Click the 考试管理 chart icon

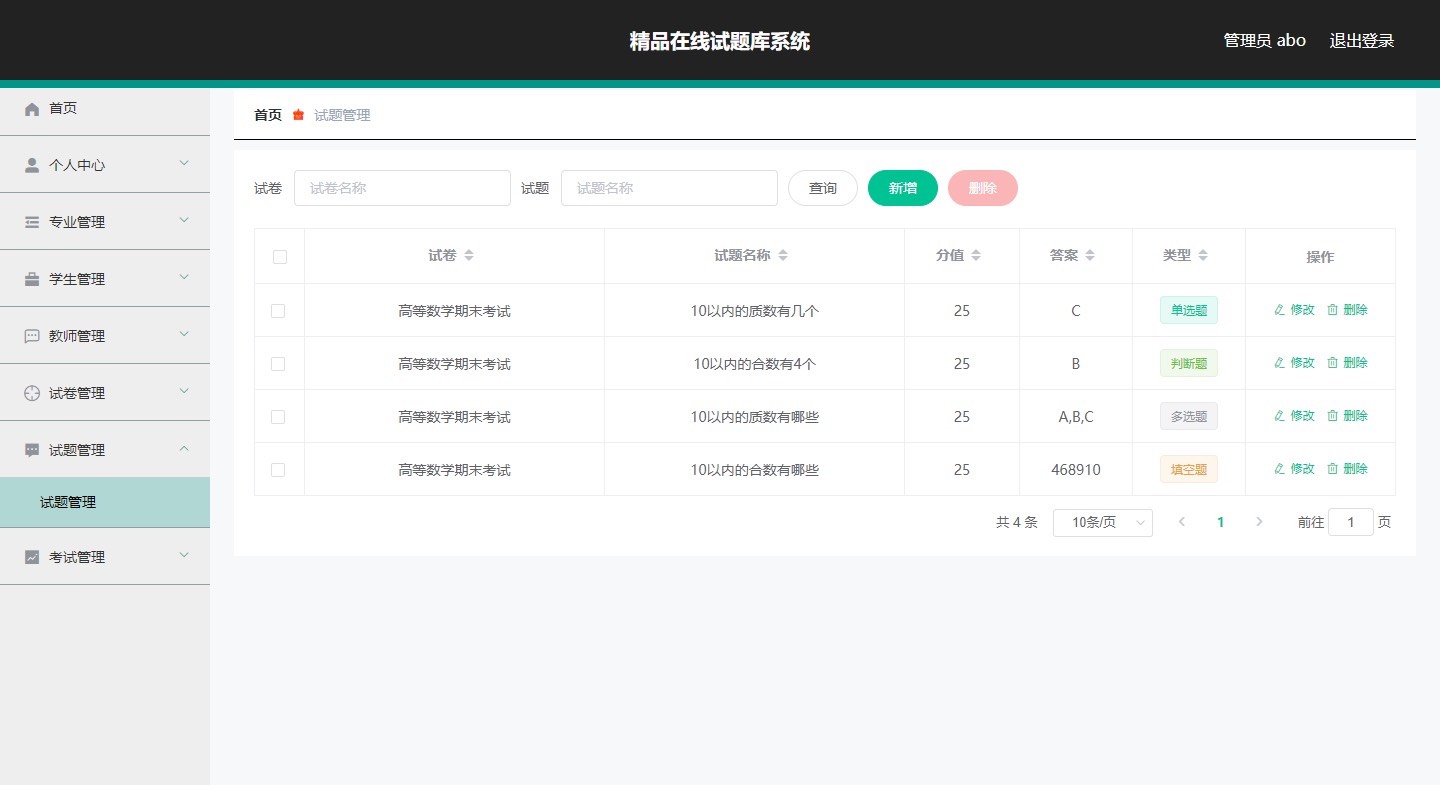pyautogui.click(x=32, y=558)
